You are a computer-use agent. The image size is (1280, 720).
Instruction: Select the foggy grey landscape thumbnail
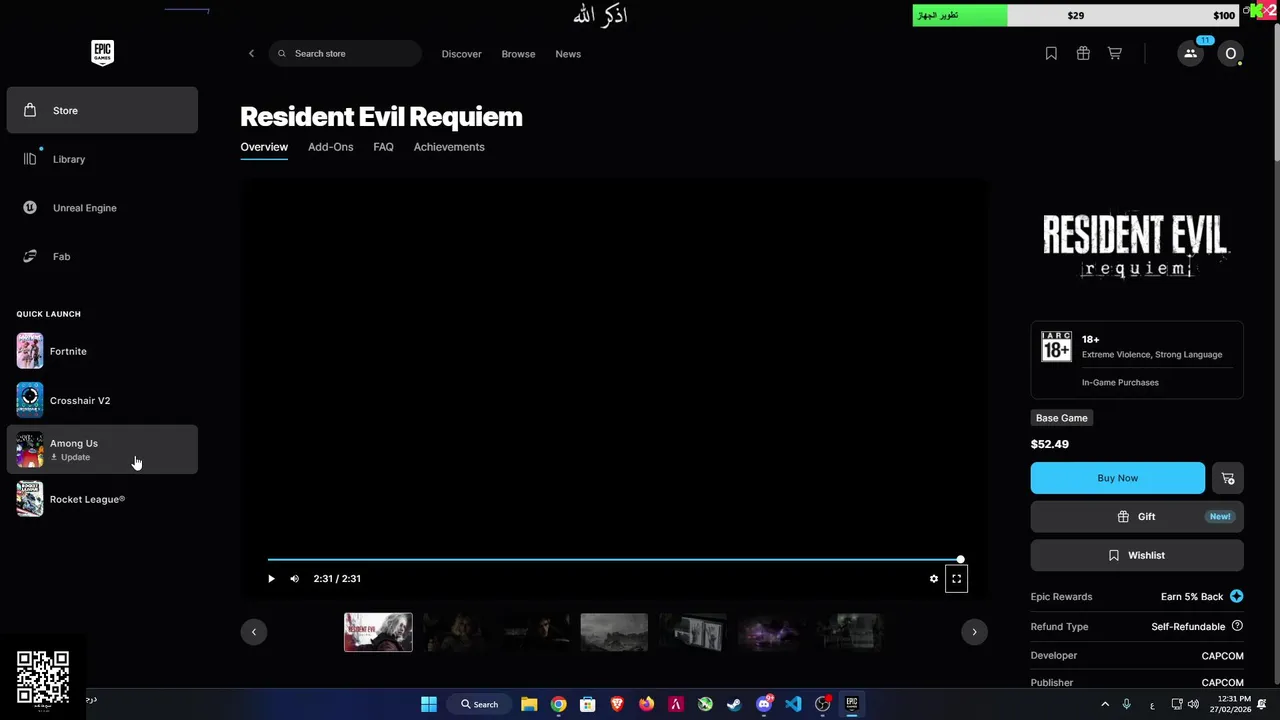tap(614, 632)
